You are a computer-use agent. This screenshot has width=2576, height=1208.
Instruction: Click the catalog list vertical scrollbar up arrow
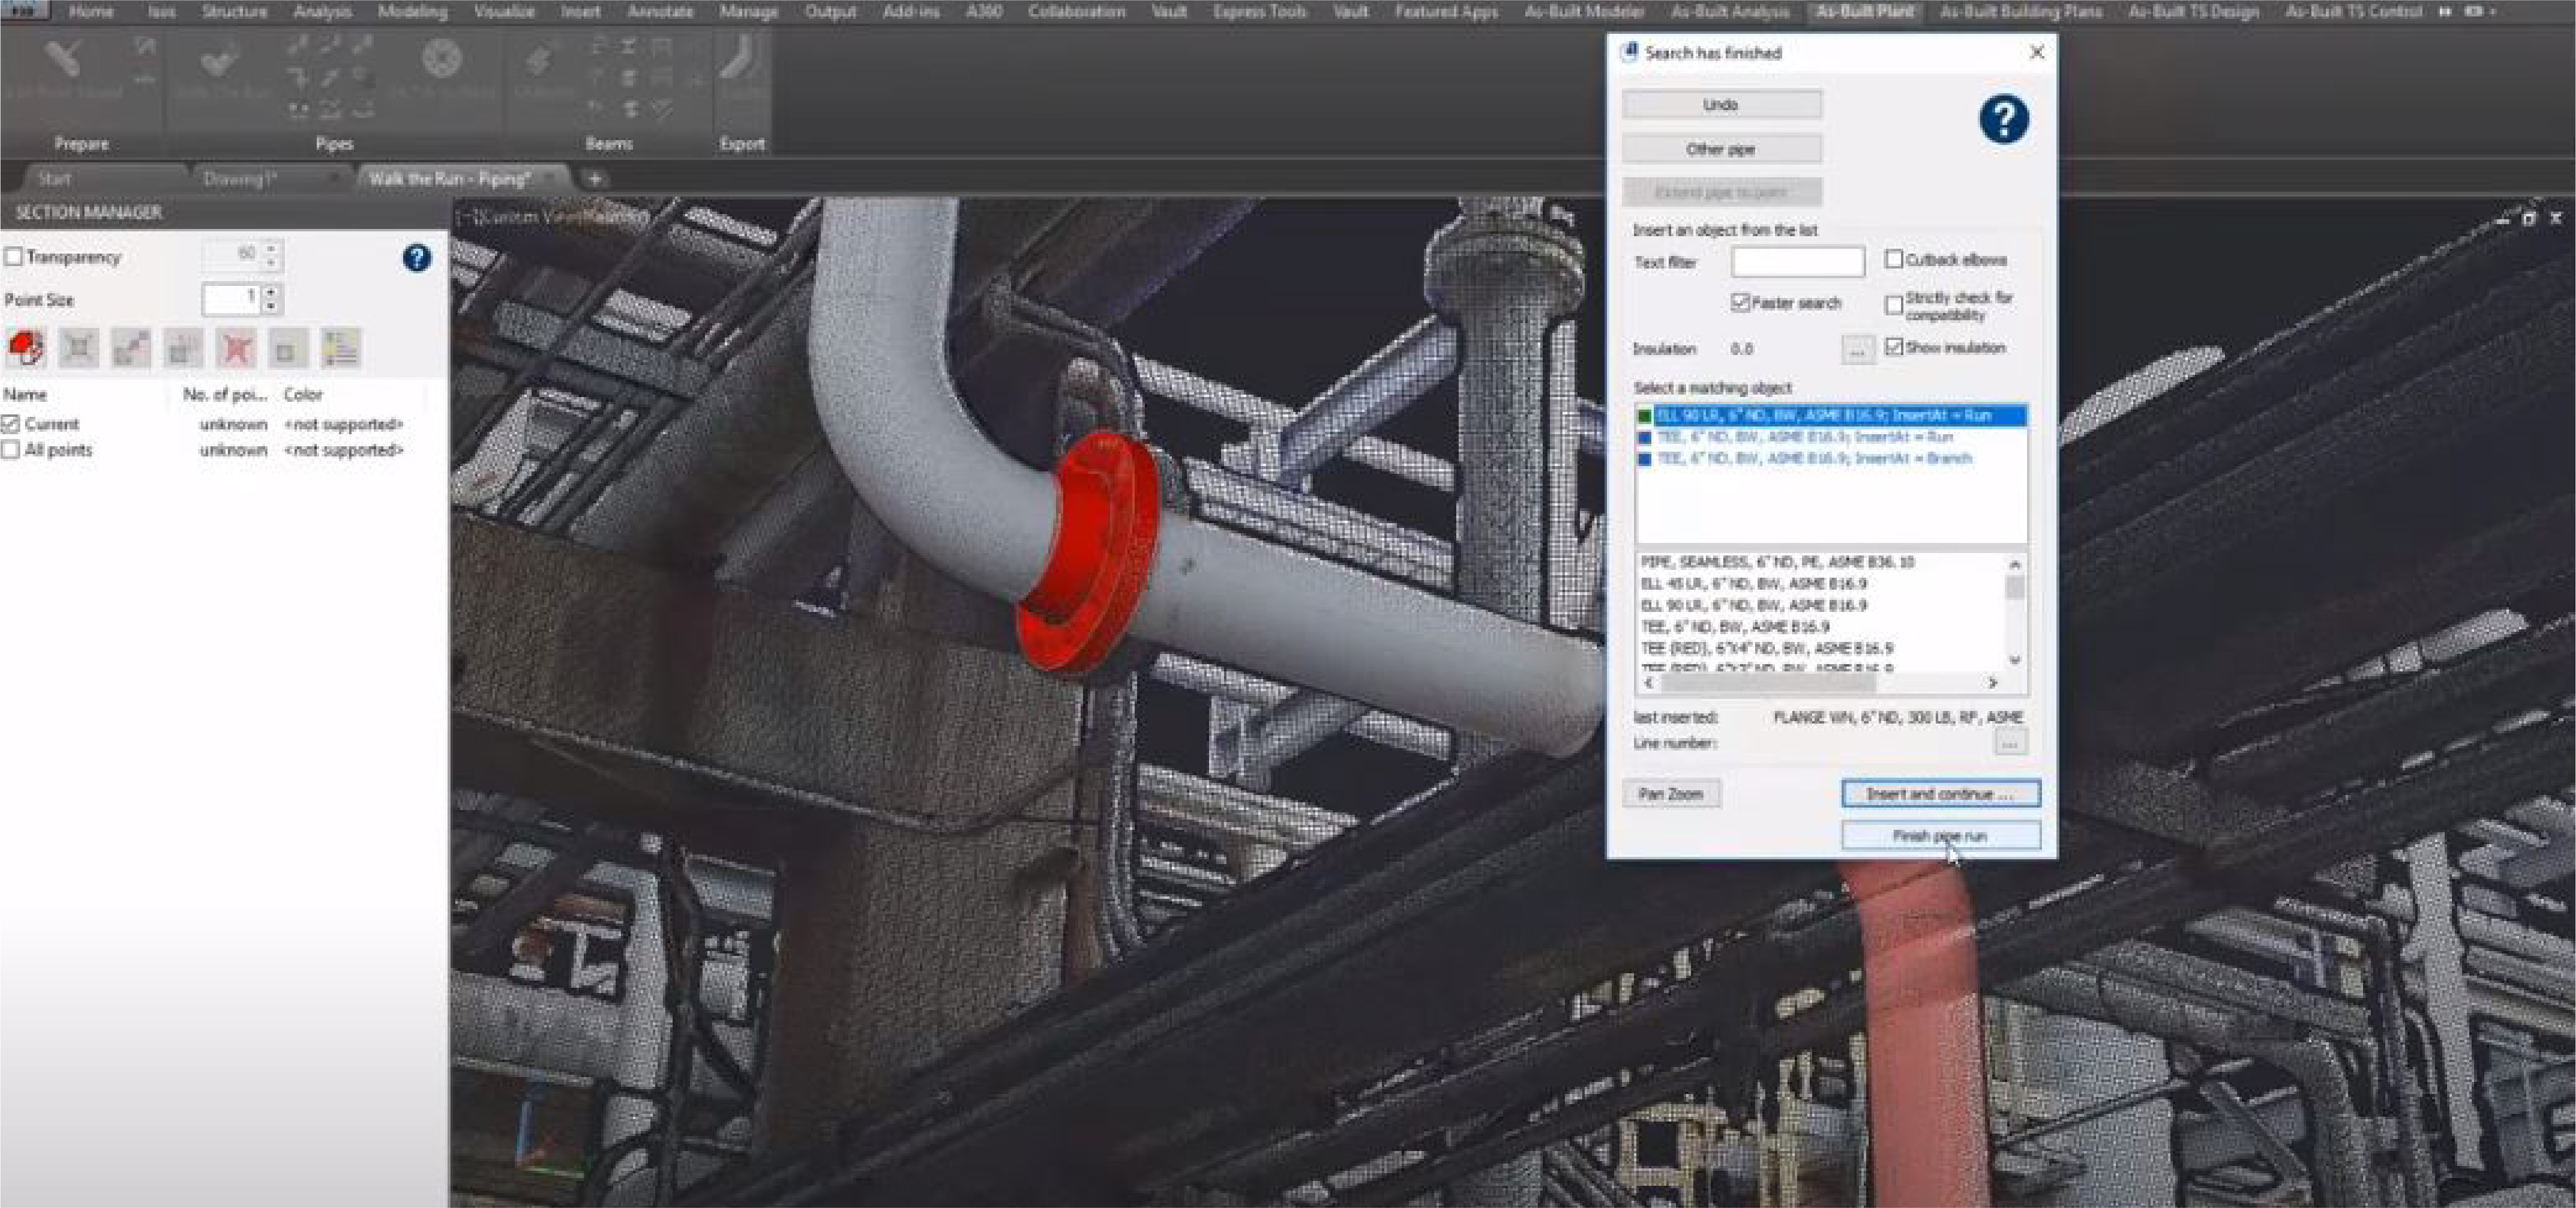click(2015, 564)
